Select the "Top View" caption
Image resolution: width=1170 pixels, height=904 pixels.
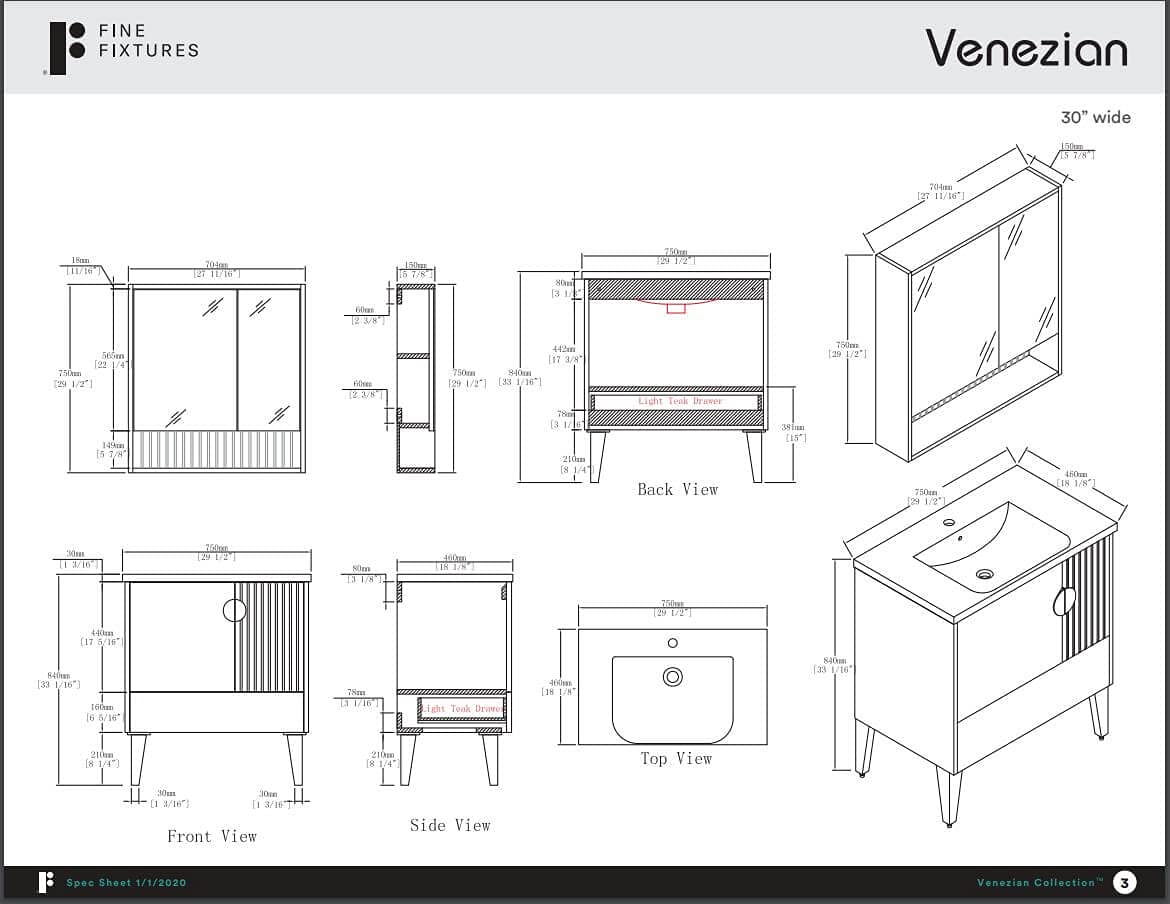pyautogui.click(x=676, y=759)
